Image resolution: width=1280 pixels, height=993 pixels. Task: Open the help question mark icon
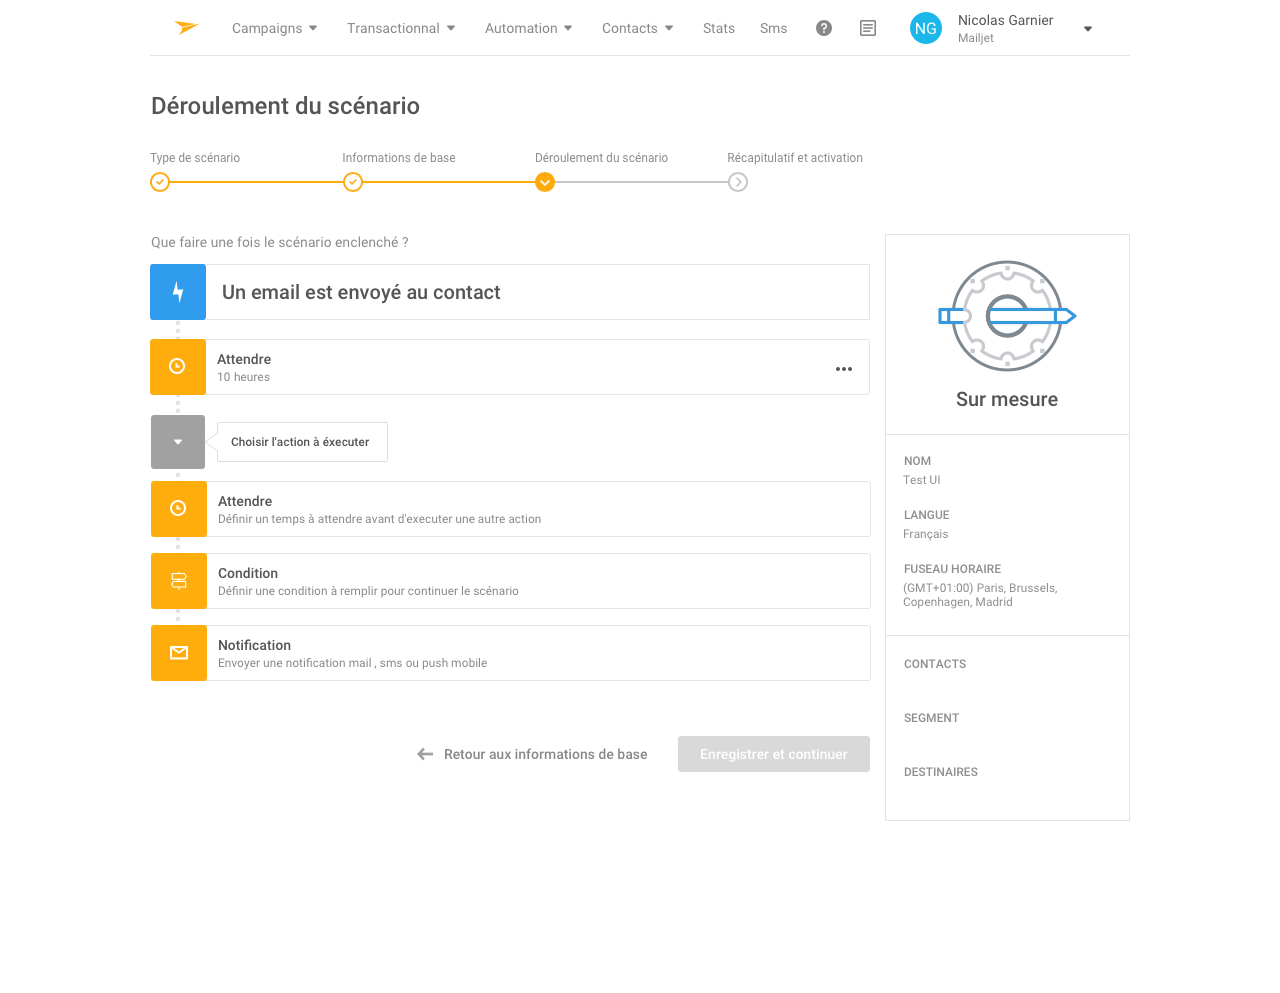pos(824,28)
